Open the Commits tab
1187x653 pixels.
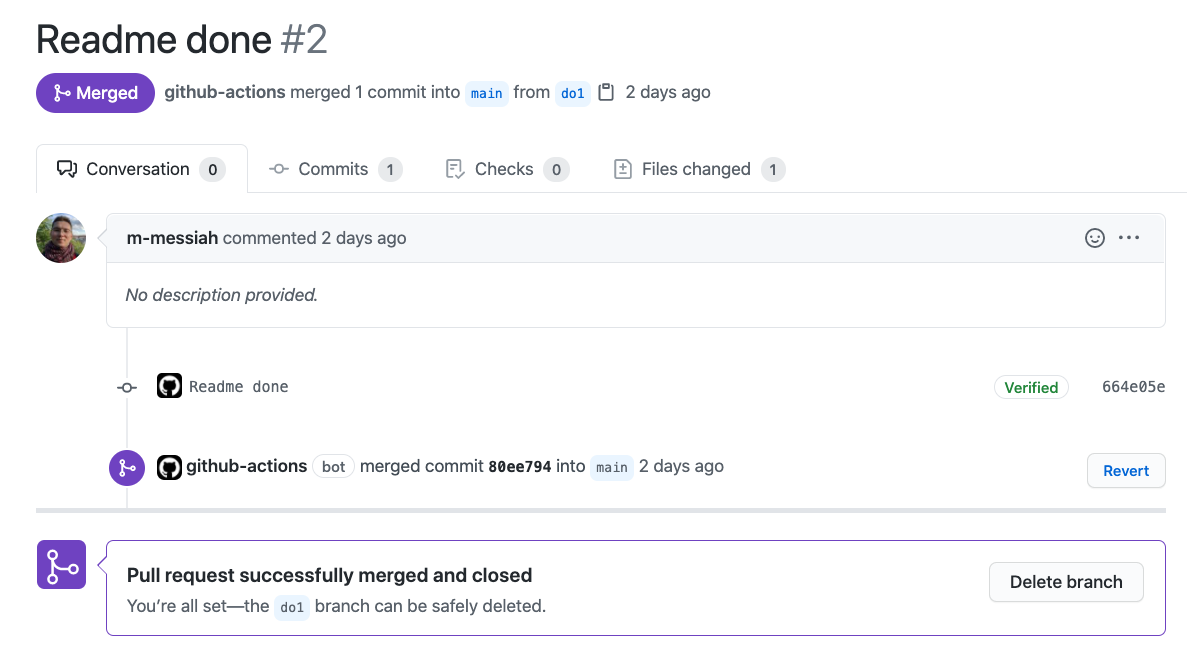[335, 169]
